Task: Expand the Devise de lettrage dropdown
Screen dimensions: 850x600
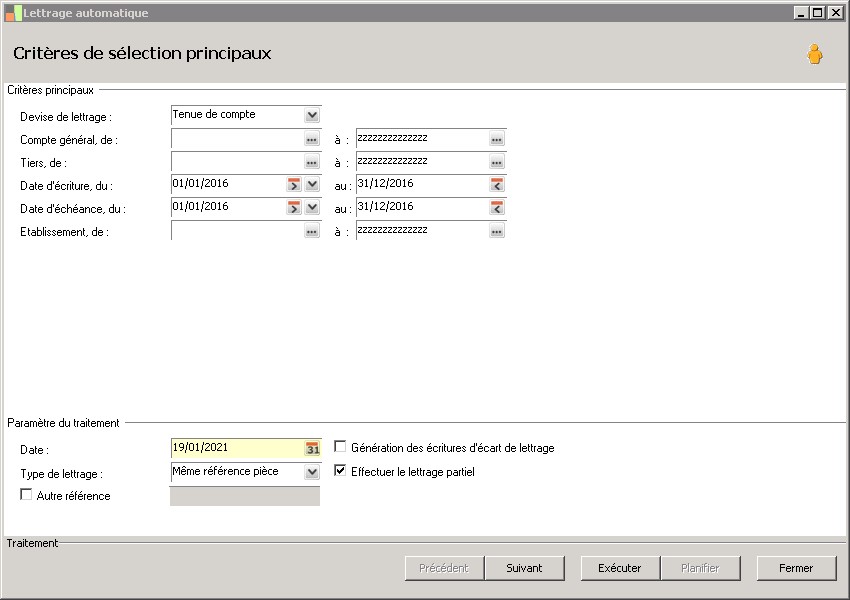Action: coord(312,116)
